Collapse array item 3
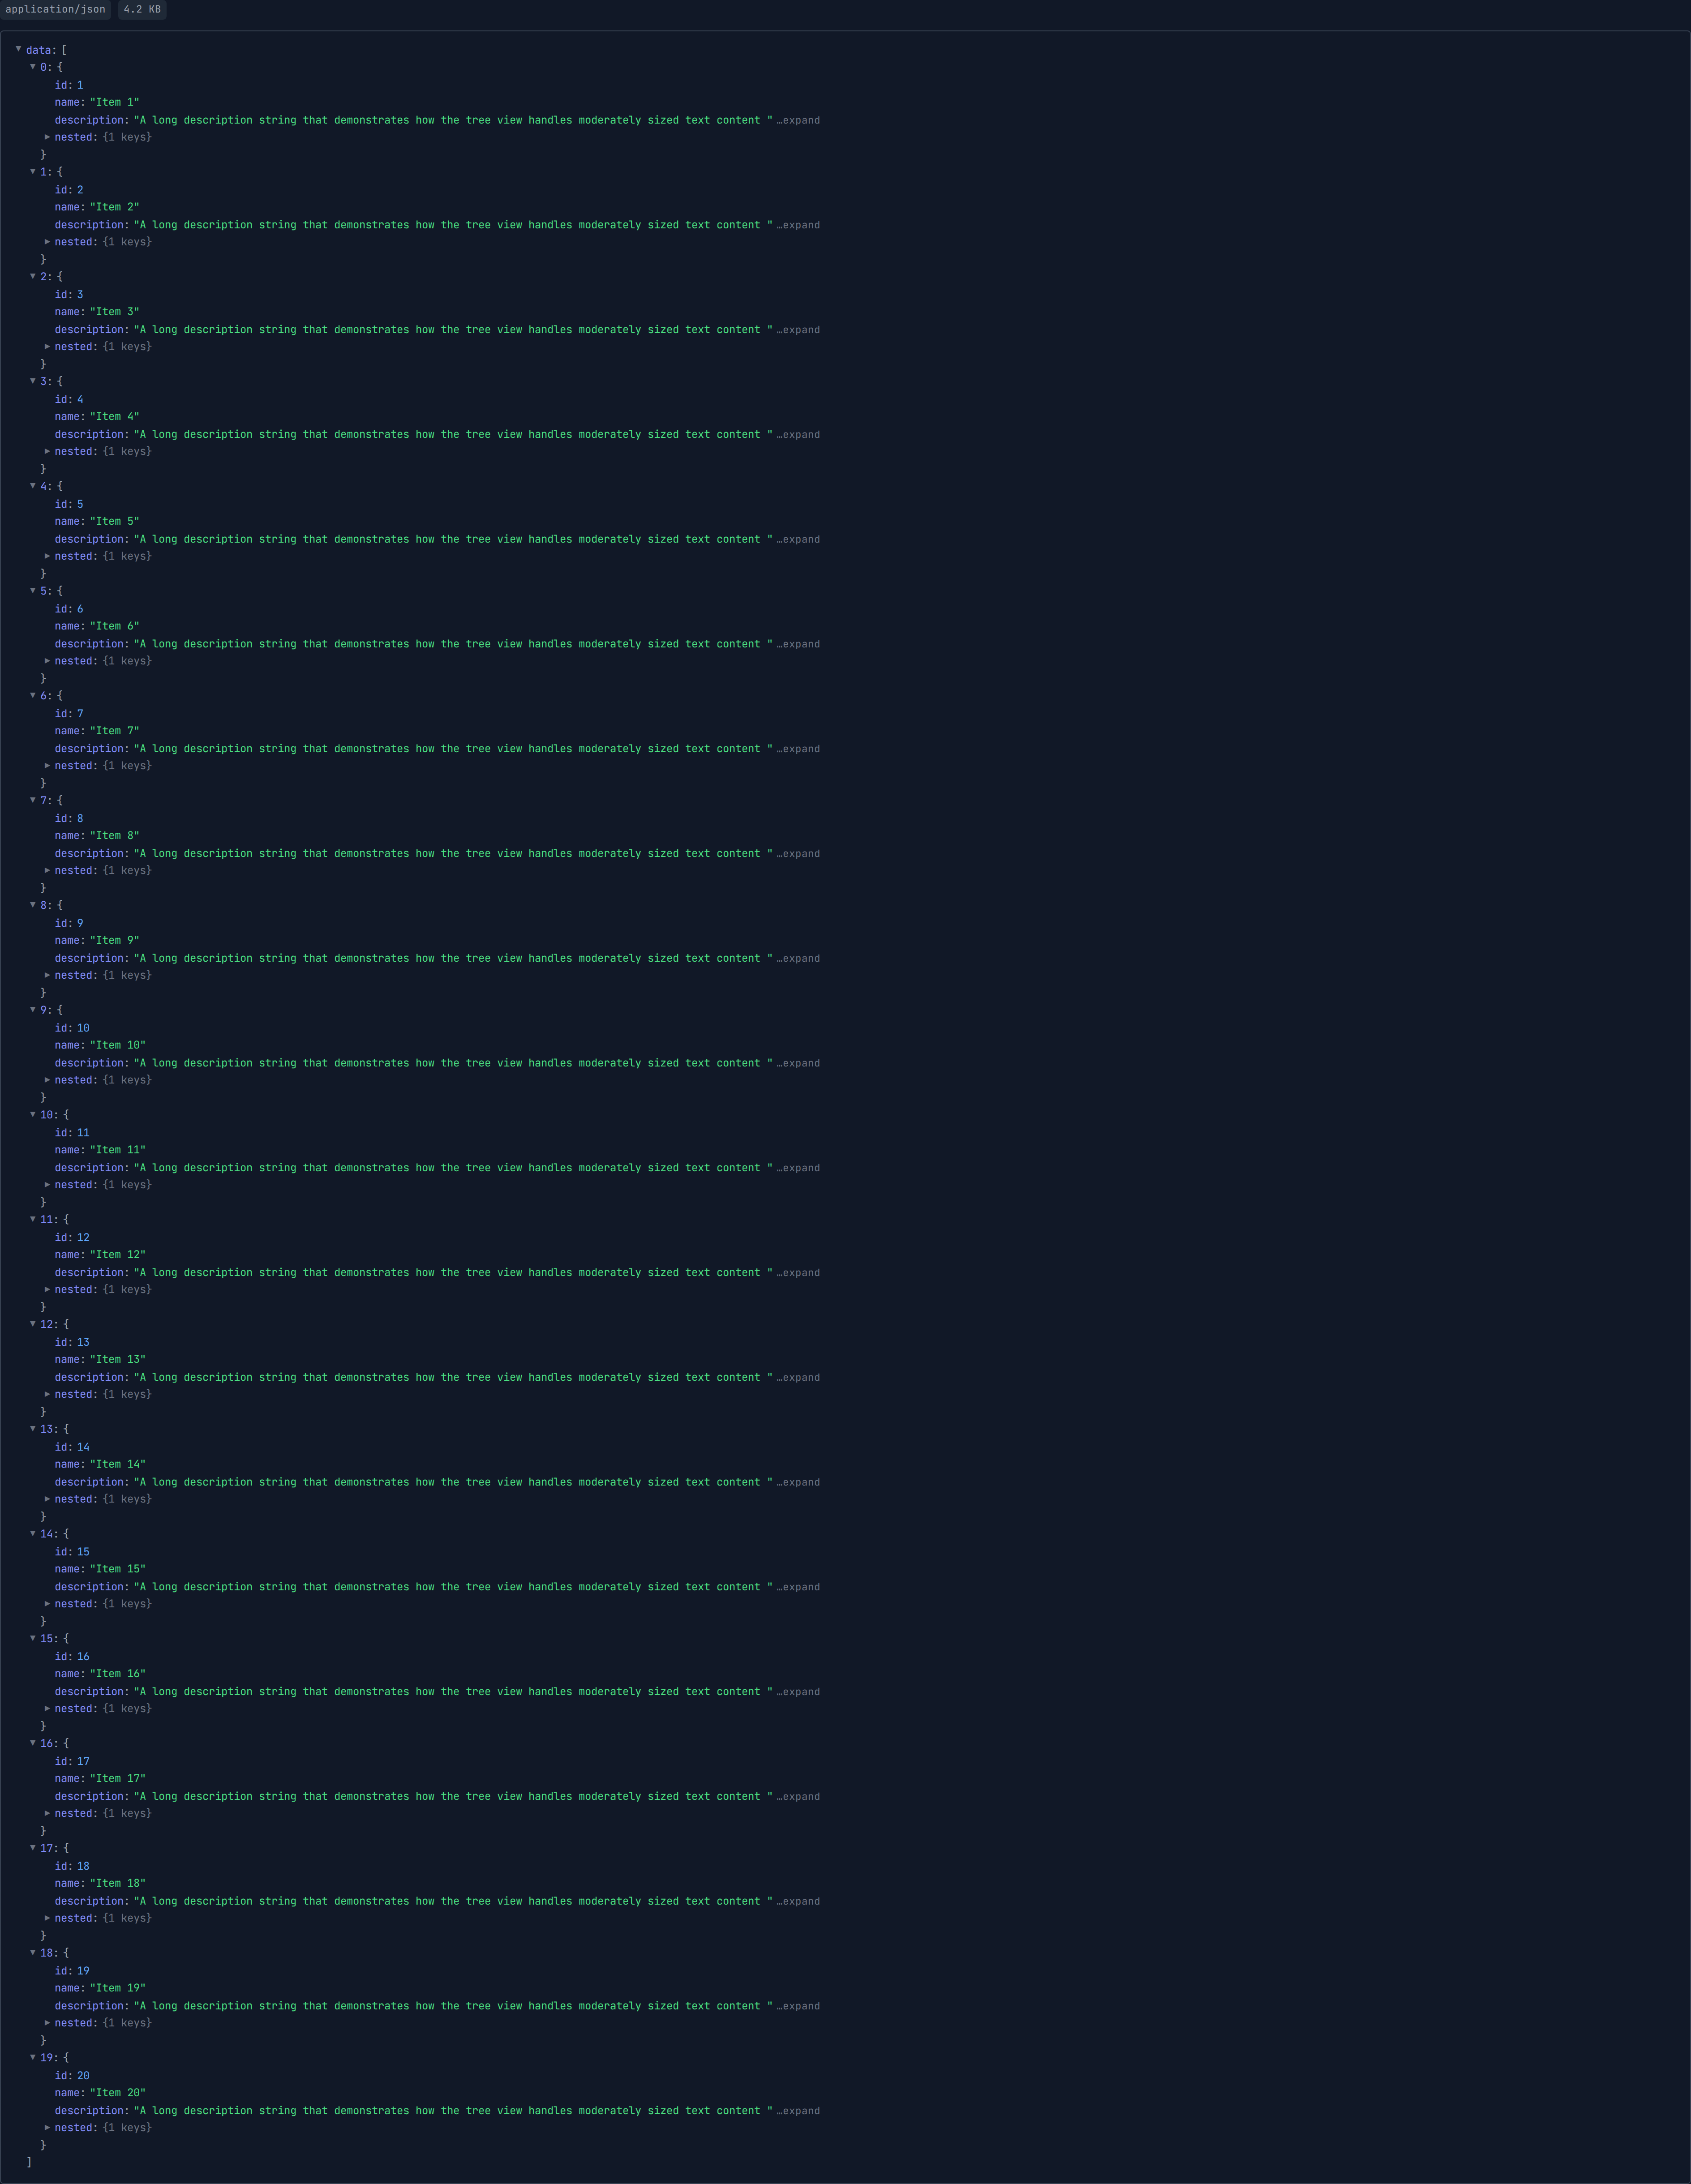The image size is (1691, 2184). tap(33, 381)
